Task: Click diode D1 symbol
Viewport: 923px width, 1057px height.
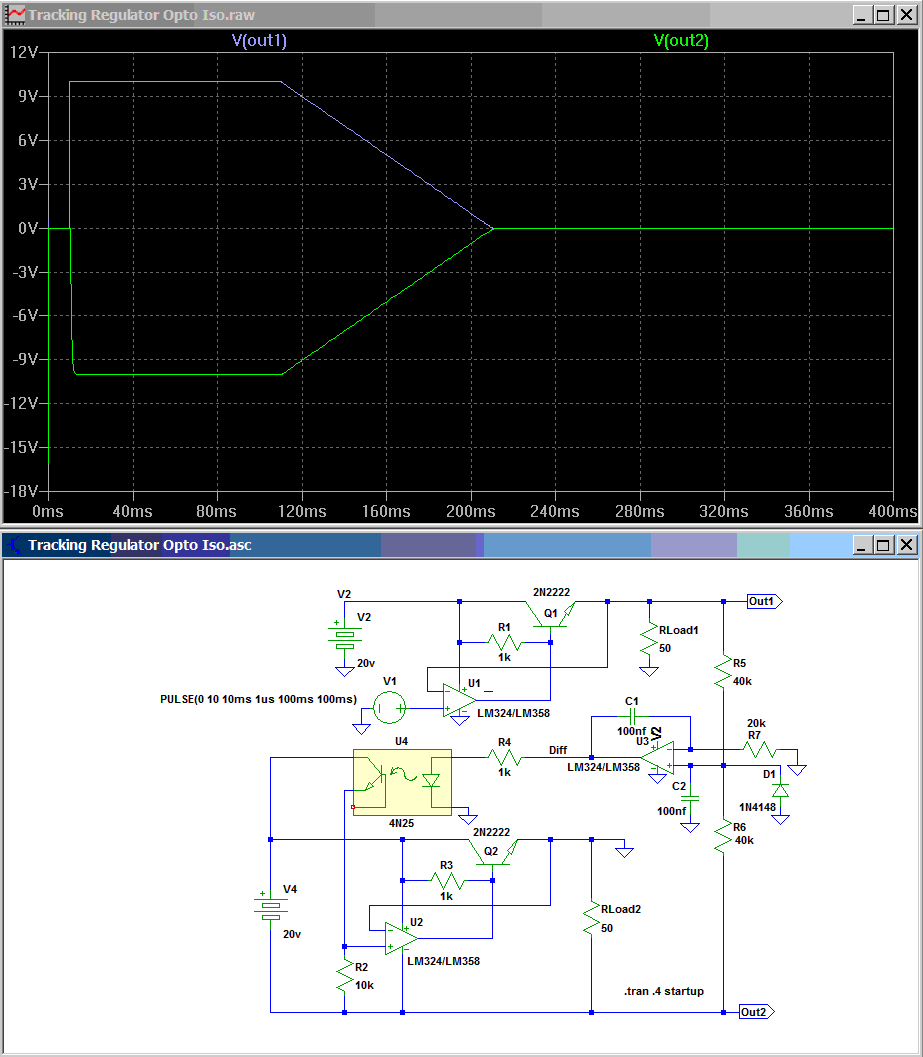Action: click(780, 790)
